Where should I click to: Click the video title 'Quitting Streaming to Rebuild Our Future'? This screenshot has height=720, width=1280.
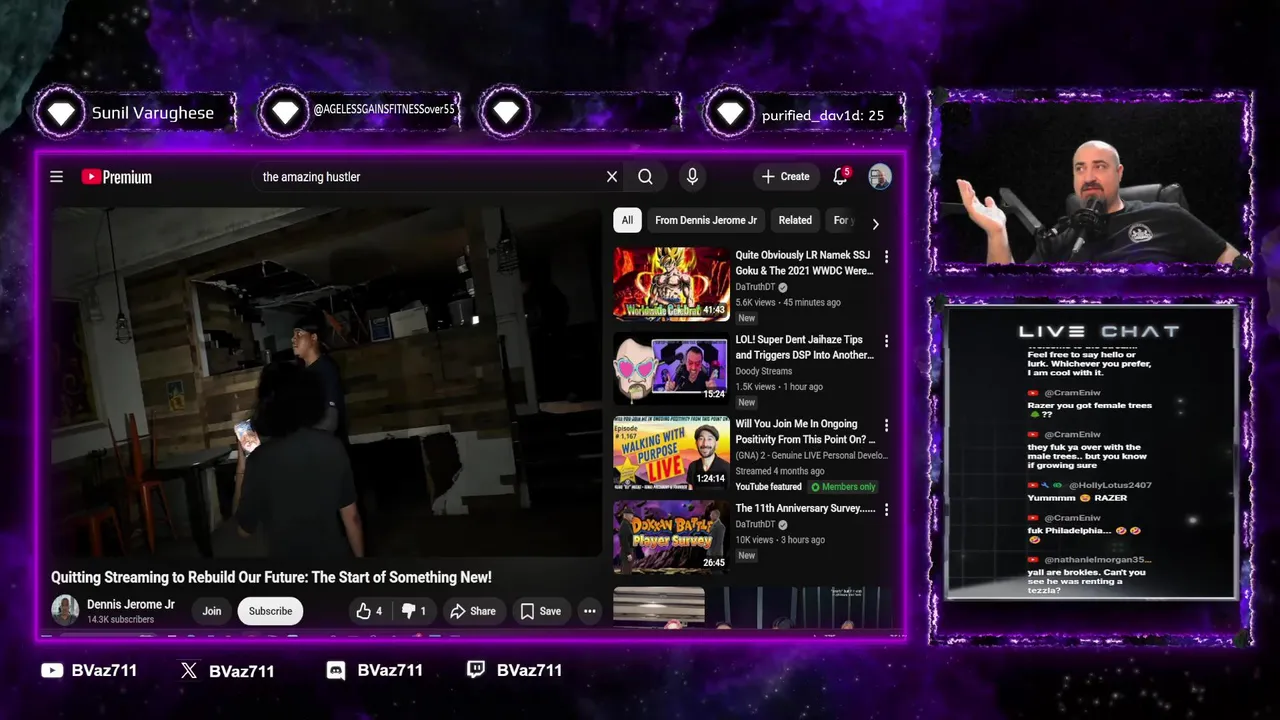(271, 577)
